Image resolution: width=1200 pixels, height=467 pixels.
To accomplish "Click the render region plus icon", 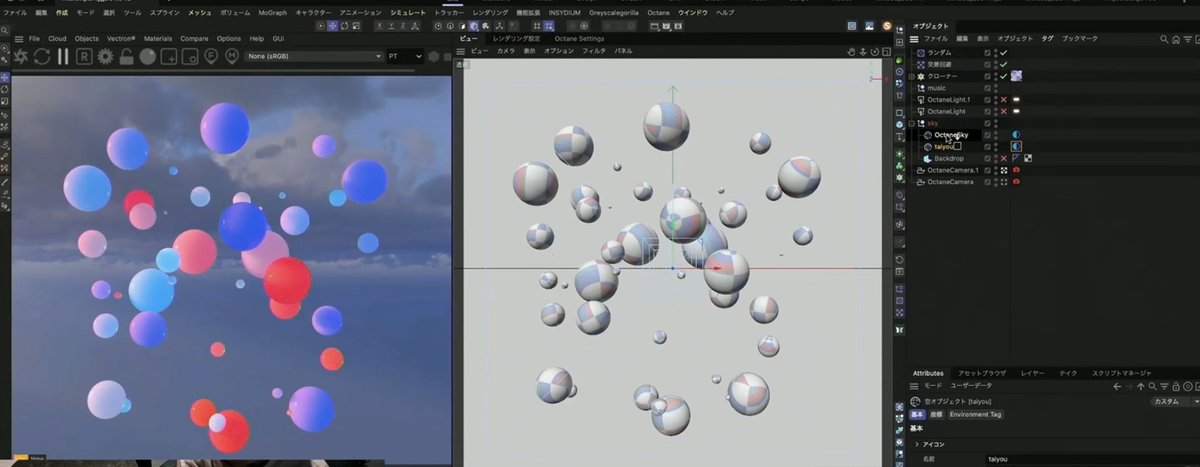I will [x=168, y=57].
